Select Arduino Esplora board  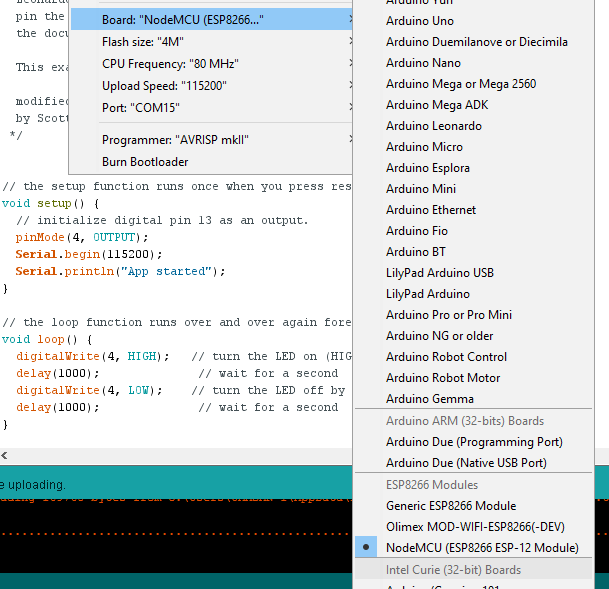(474, 167)
